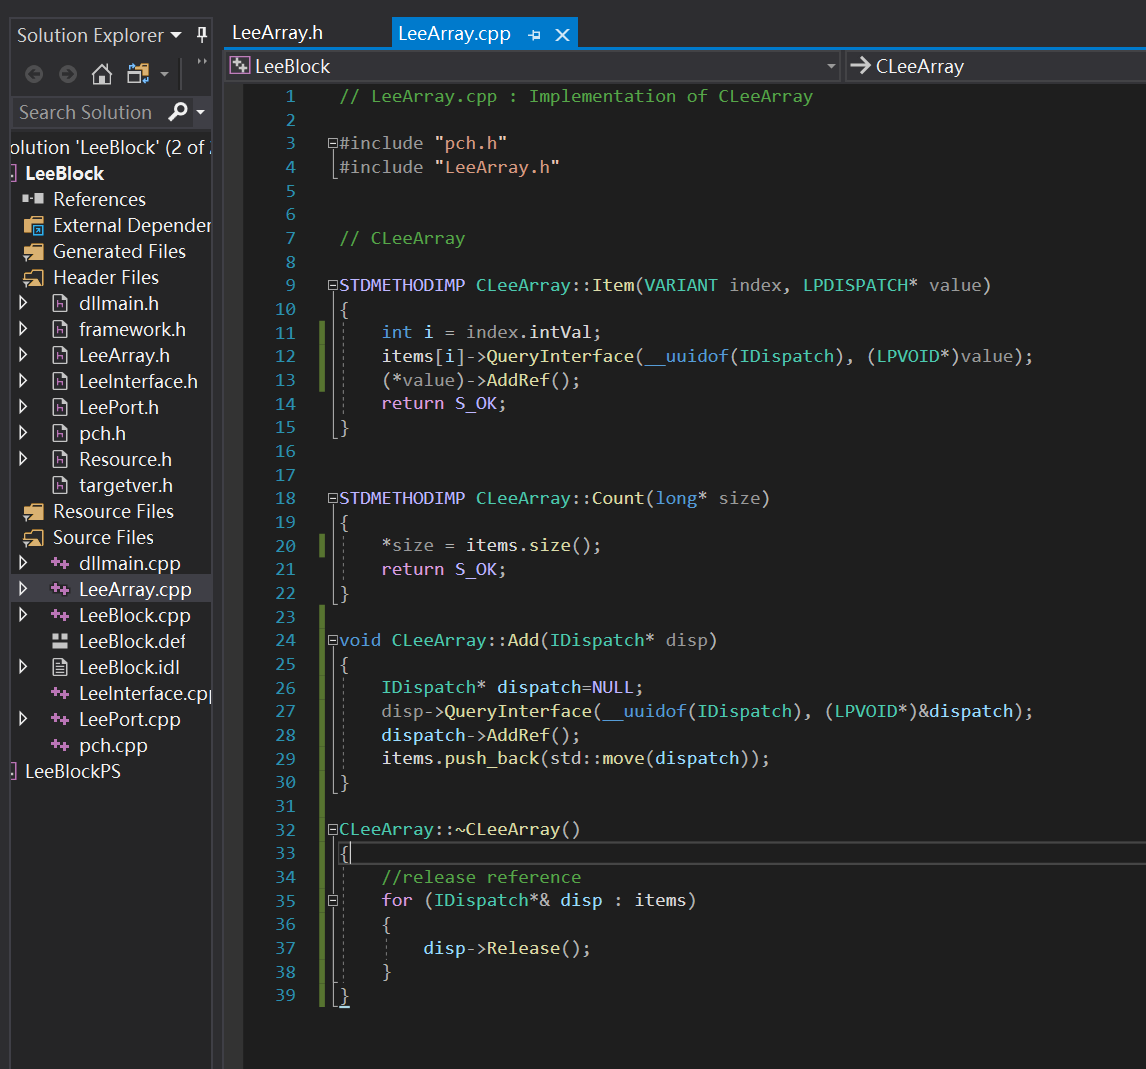Switch to the LeeArray.h editor tab
This screenshot has width=1146, height=1069.
(x=277, y=33)
